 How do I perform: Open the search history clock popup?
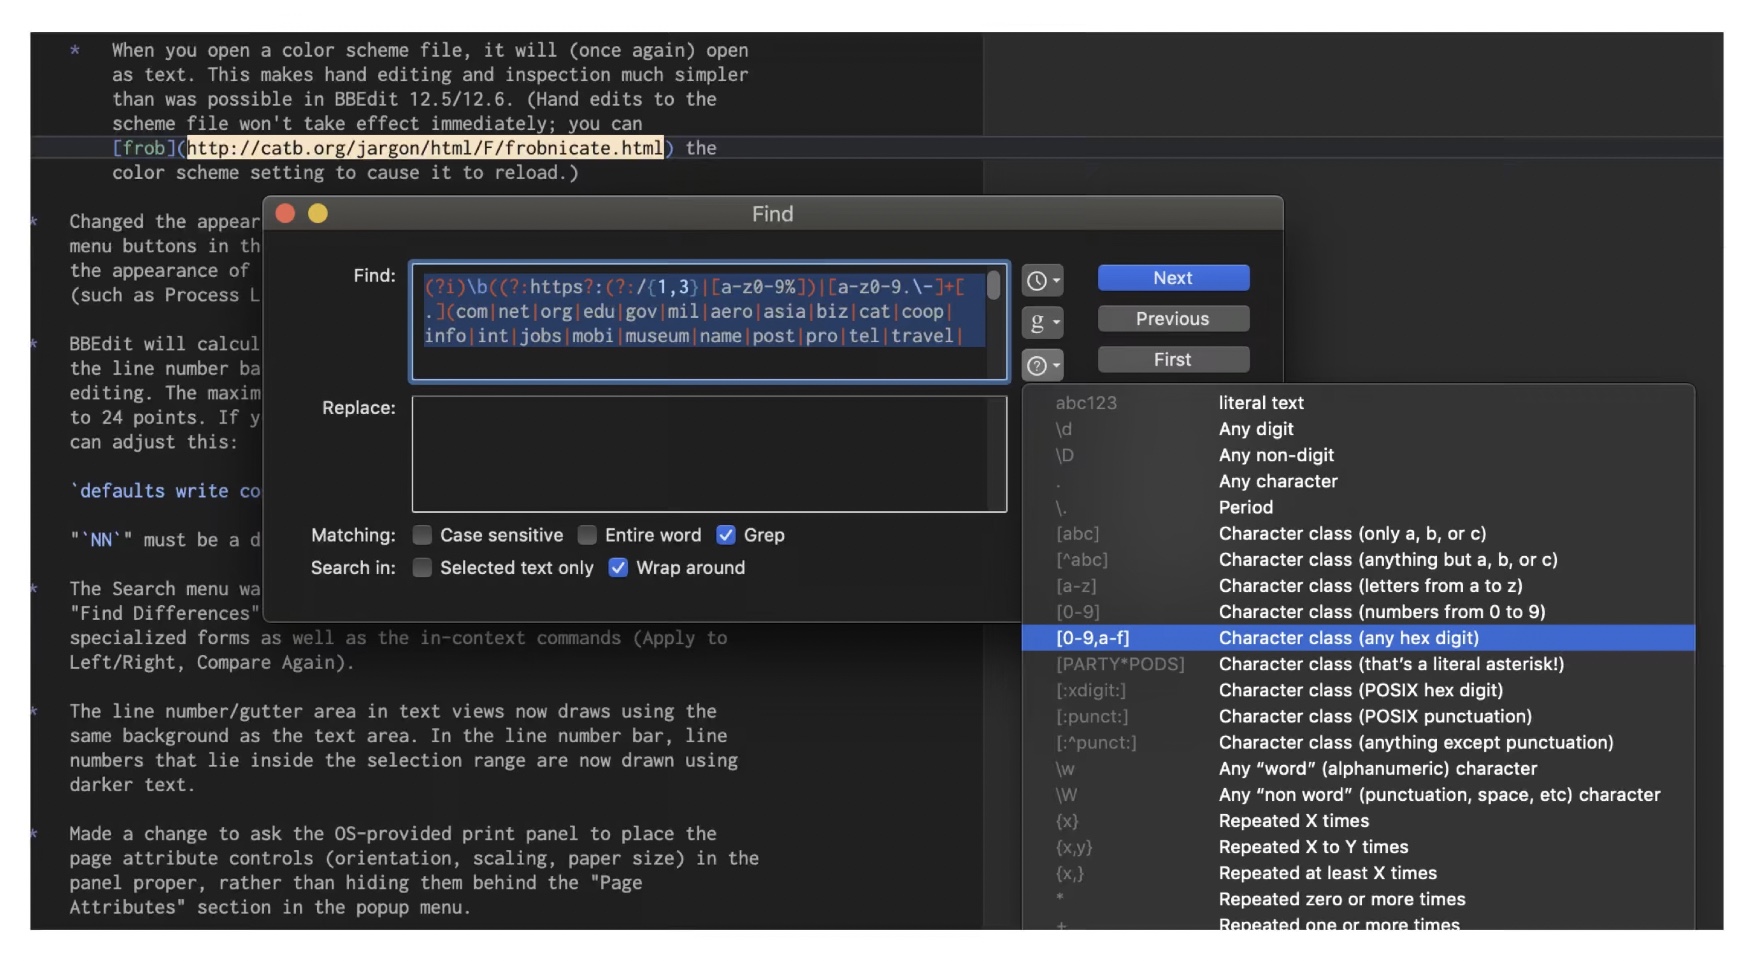[x=1042, y=281]
